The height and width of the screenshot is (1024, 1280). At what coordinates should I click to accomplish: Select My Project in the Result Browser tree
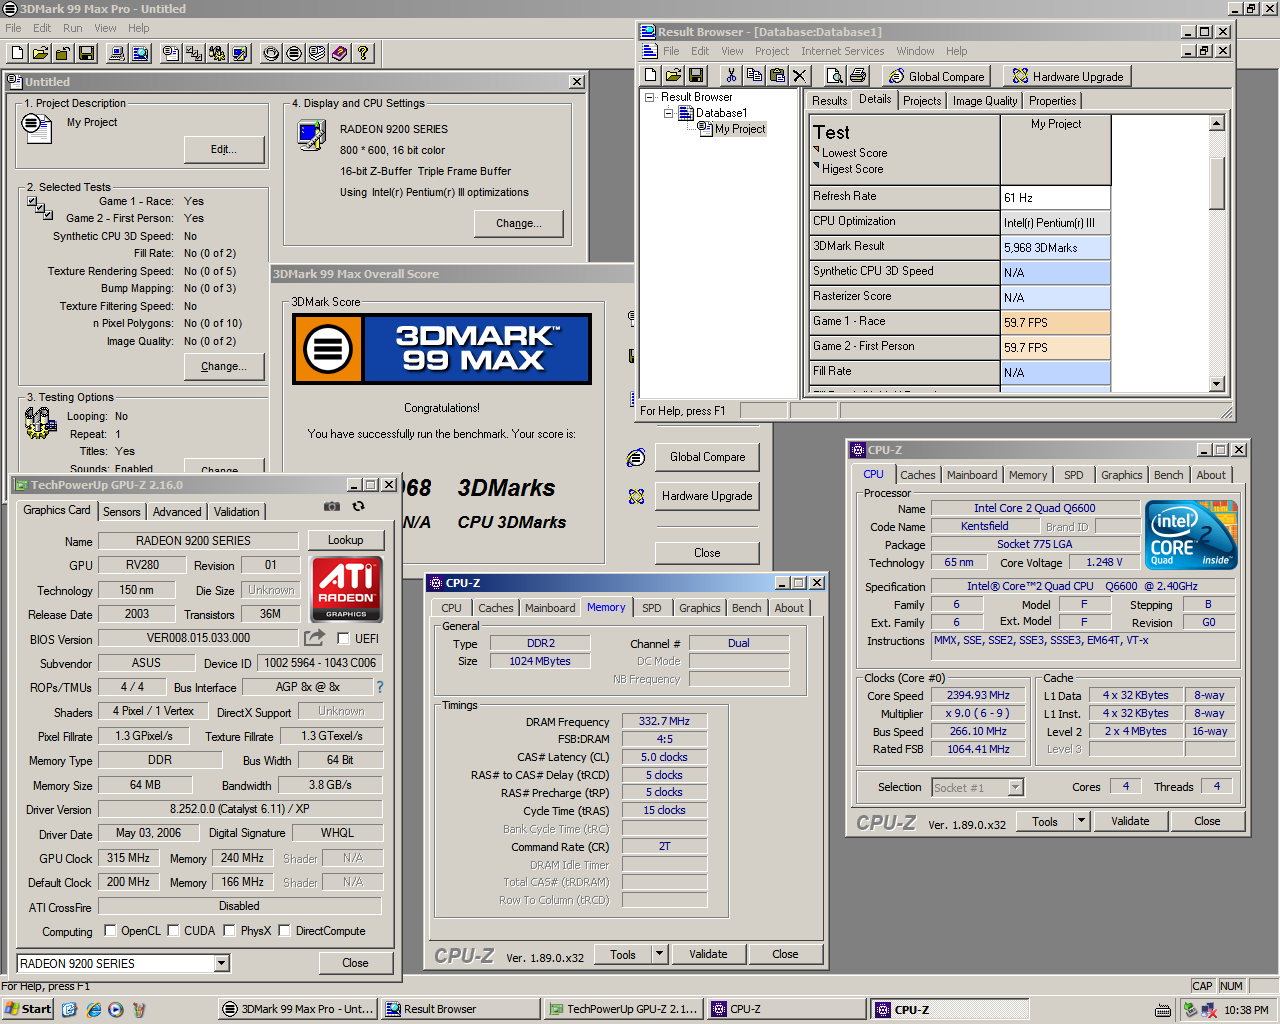[x=740, y=129]
